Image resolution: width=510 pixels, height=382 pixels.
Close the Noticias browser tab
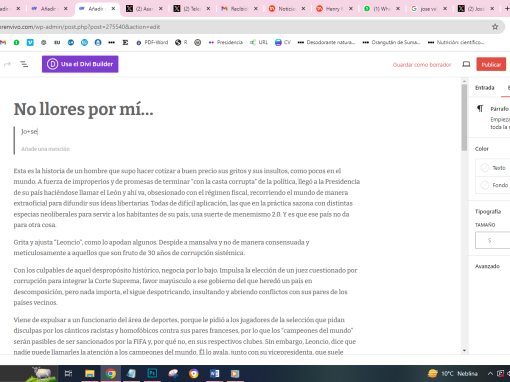(x=303, y=9)
